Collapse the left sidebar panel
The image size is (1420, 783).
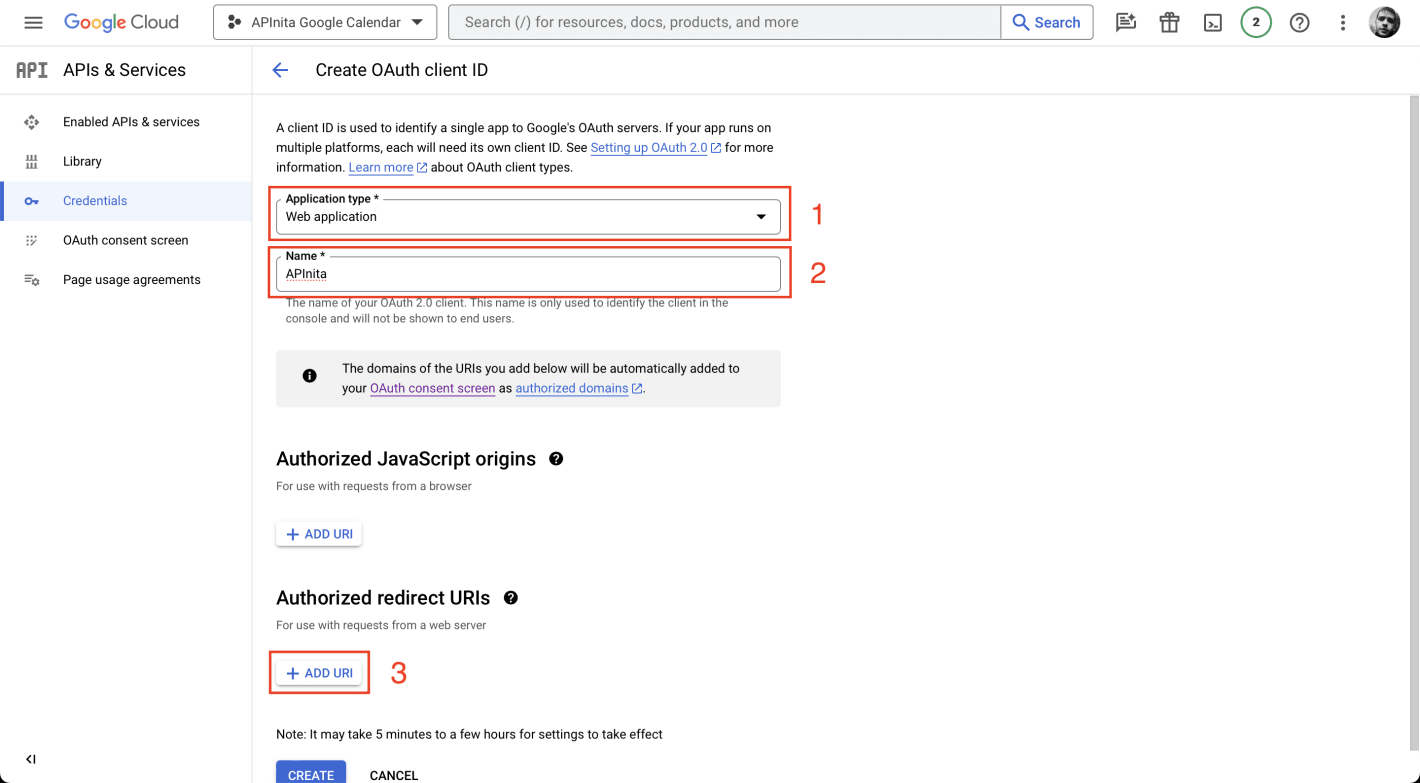click(30, 759)
